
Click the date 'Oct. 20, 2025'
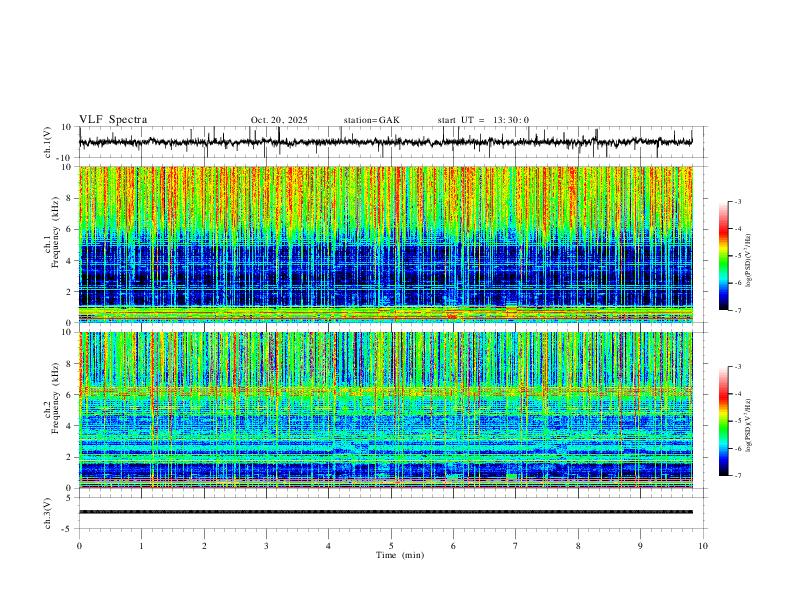[x=279, y=120]
